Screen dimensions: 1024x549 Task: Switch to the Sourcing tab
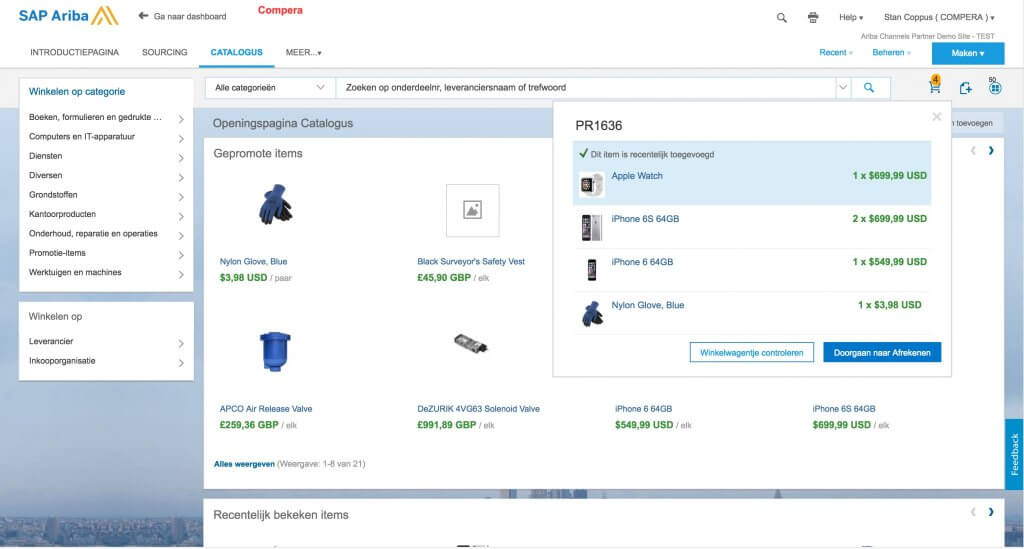point(165,52)
